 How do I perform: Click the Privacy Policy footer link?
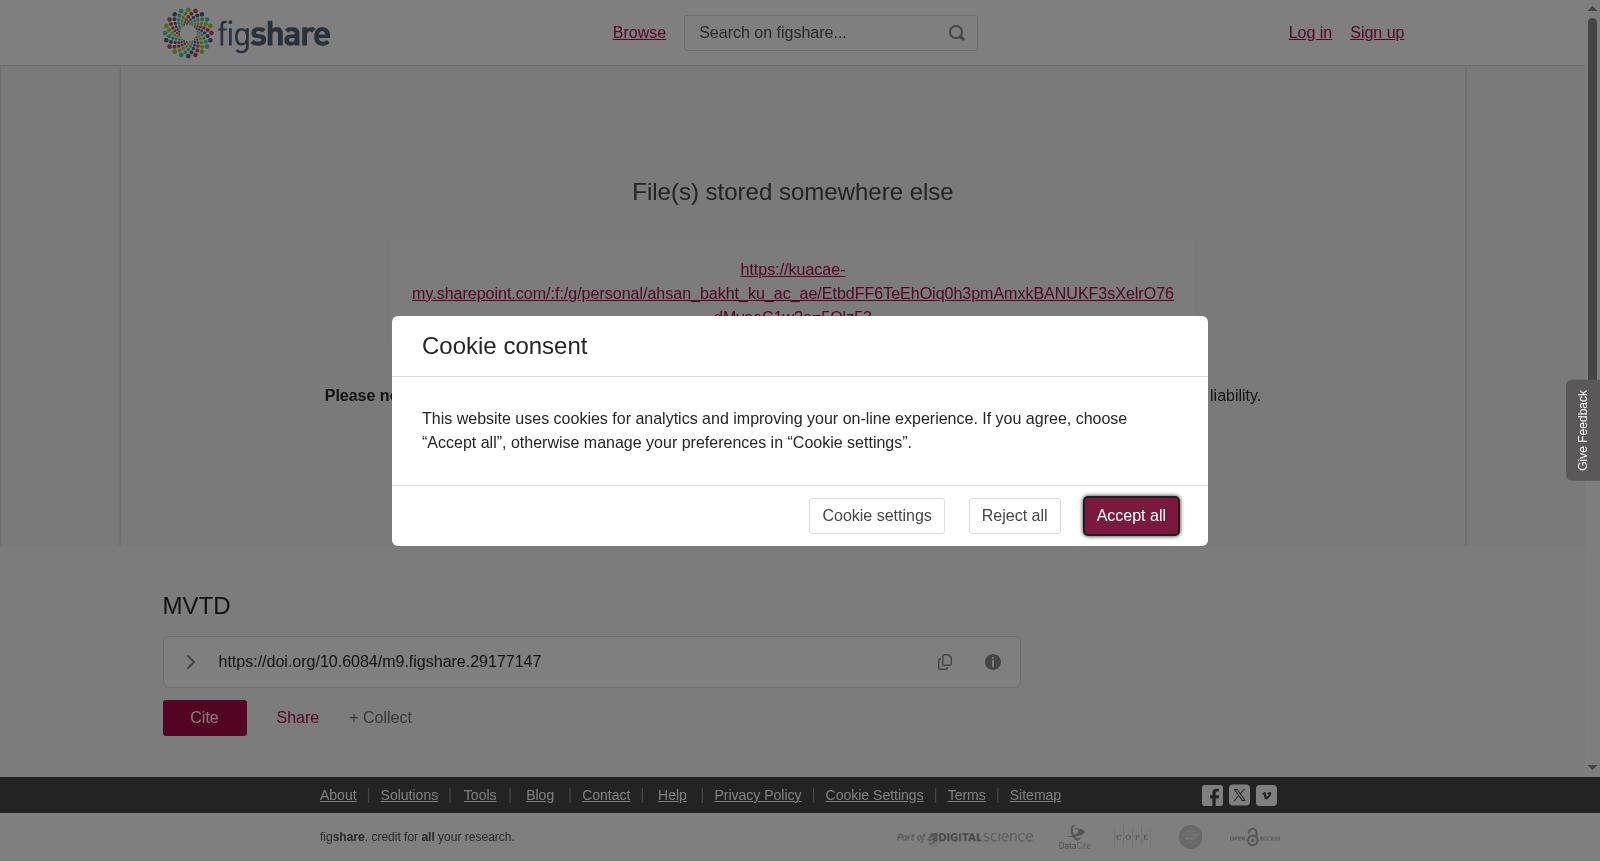coord(758,795)
